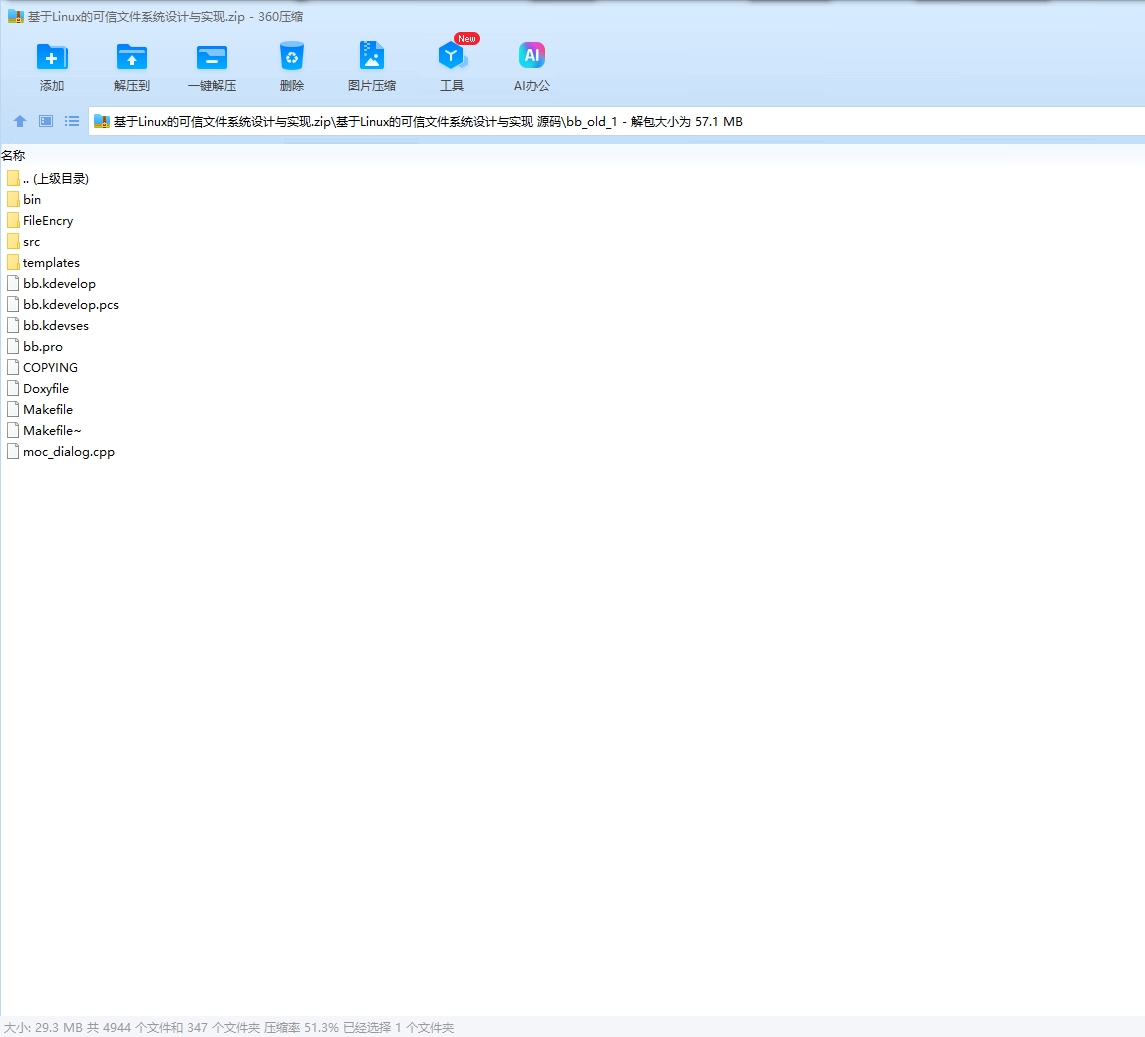Image resolution: width=1145 pixels, height=1037 pixels.
Task: Select file bb.kdevelop
Action: (59, 284)
